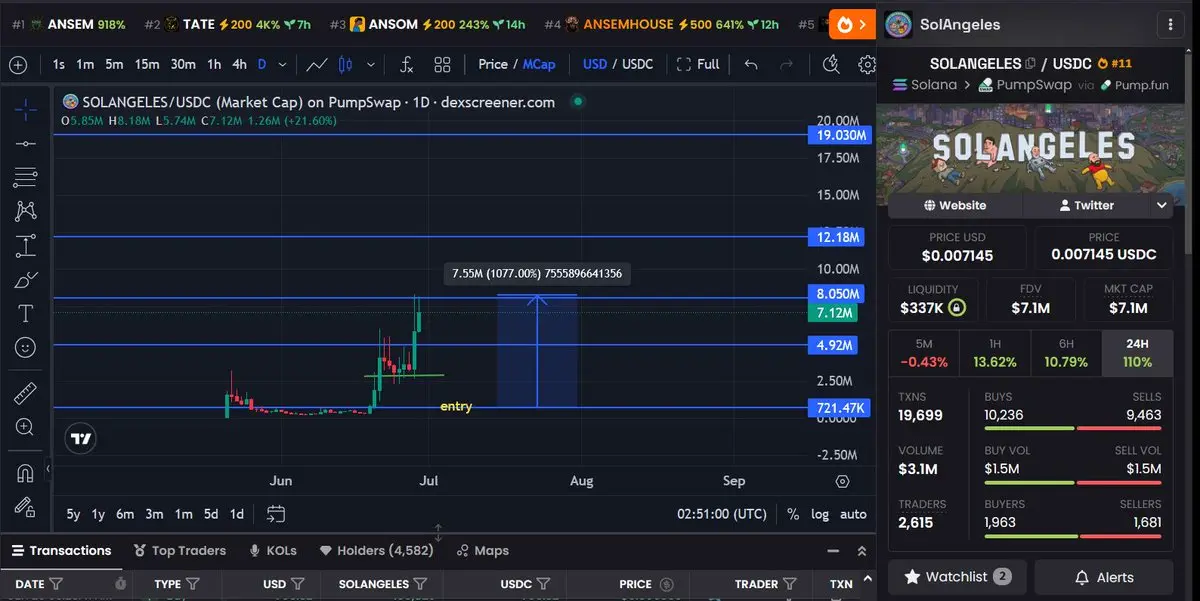1200x601 pixels.
Task: Collapse the drawing toolbar side arrow
Action: [47, 468]
